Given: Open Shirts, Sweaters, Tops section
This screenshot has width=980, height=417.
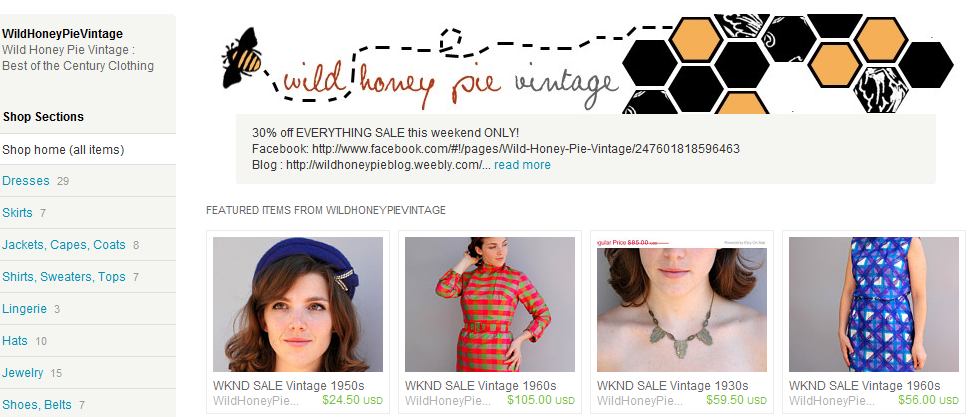Looking at the screenshot, I should [64, 276].
